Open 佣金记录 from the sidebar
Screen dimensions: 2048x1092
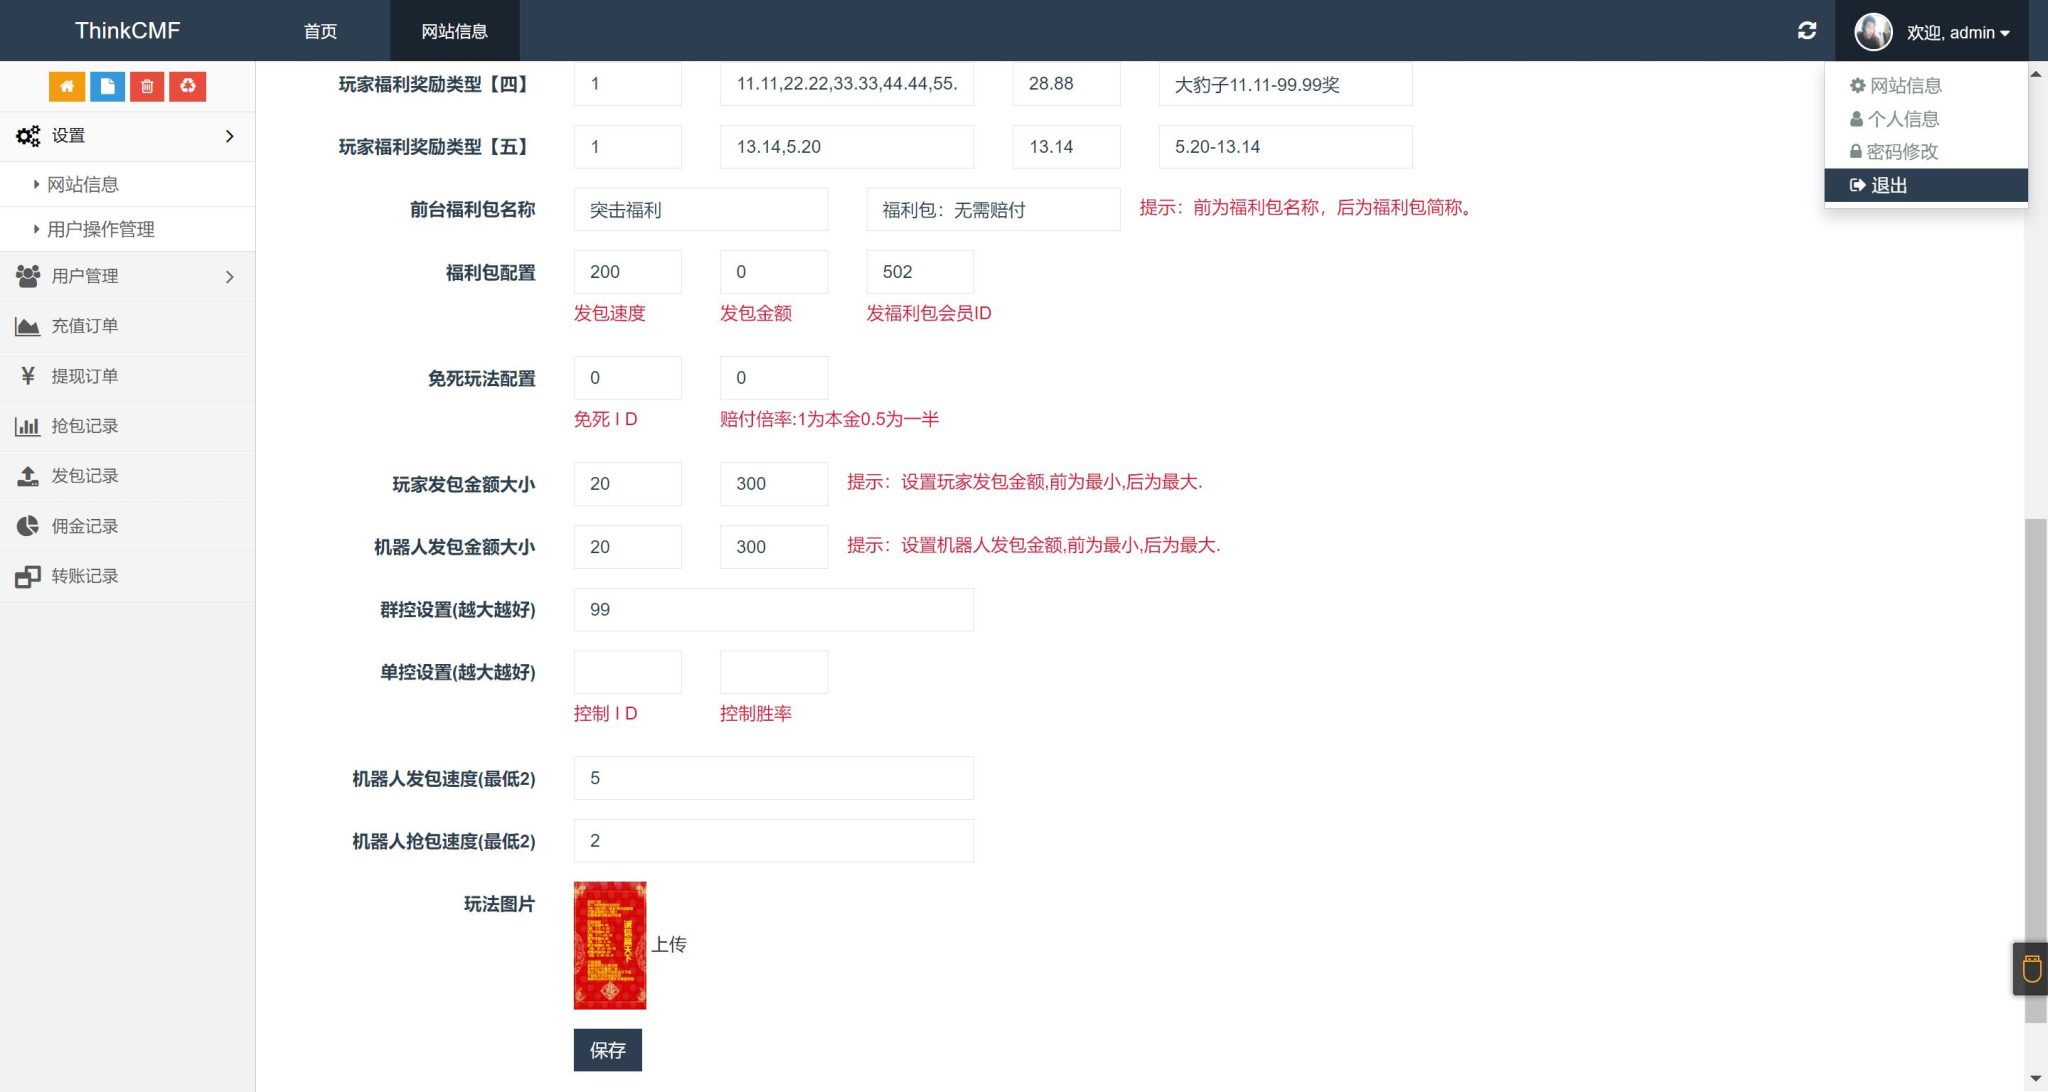85,526
